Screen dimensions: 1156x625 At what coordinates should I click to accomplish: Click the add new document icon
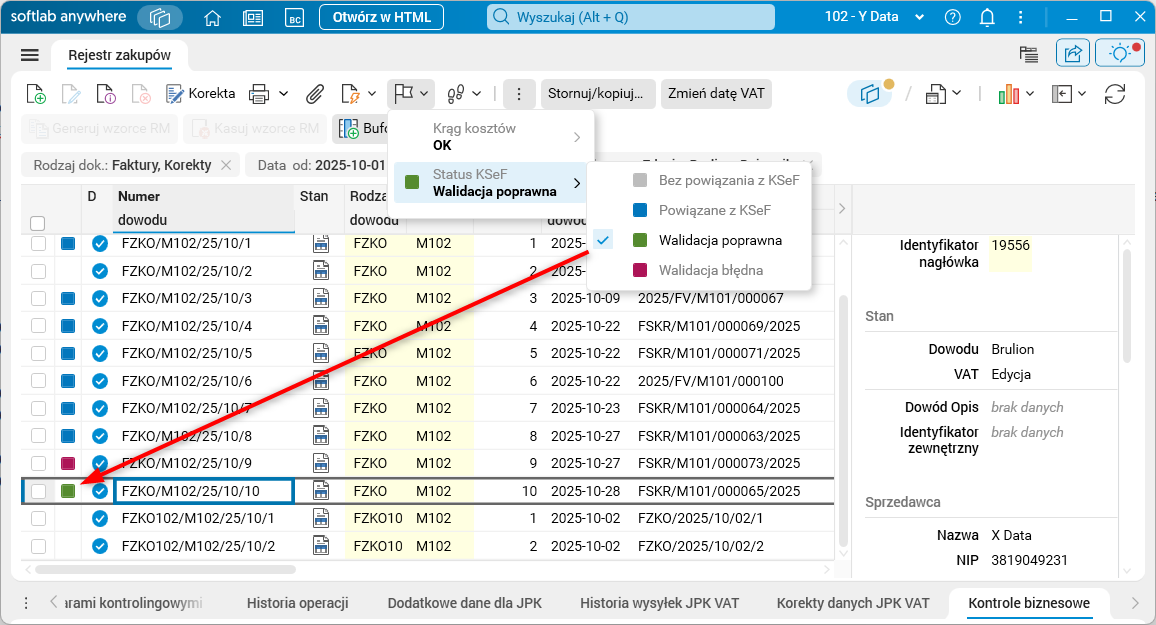pos(35,94)
